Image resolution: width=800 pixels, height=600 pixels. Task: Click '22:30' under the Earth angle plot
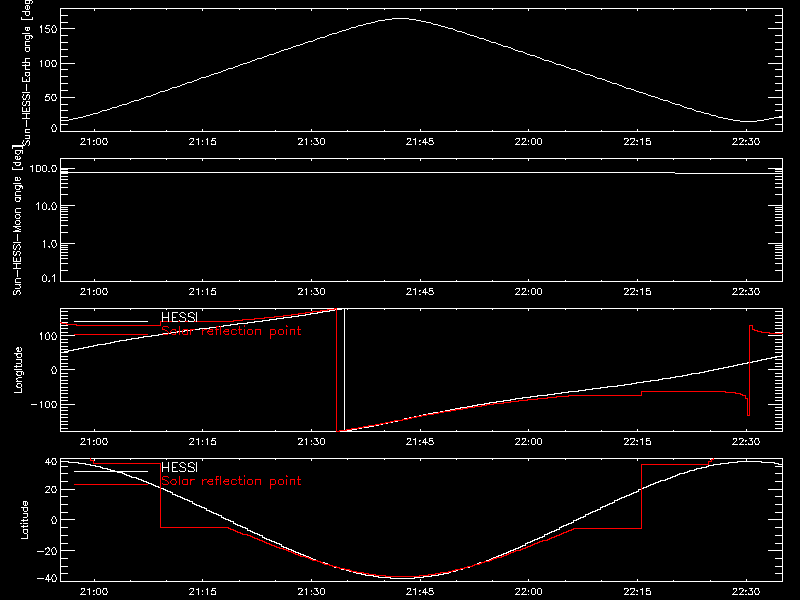pos(746,142)
